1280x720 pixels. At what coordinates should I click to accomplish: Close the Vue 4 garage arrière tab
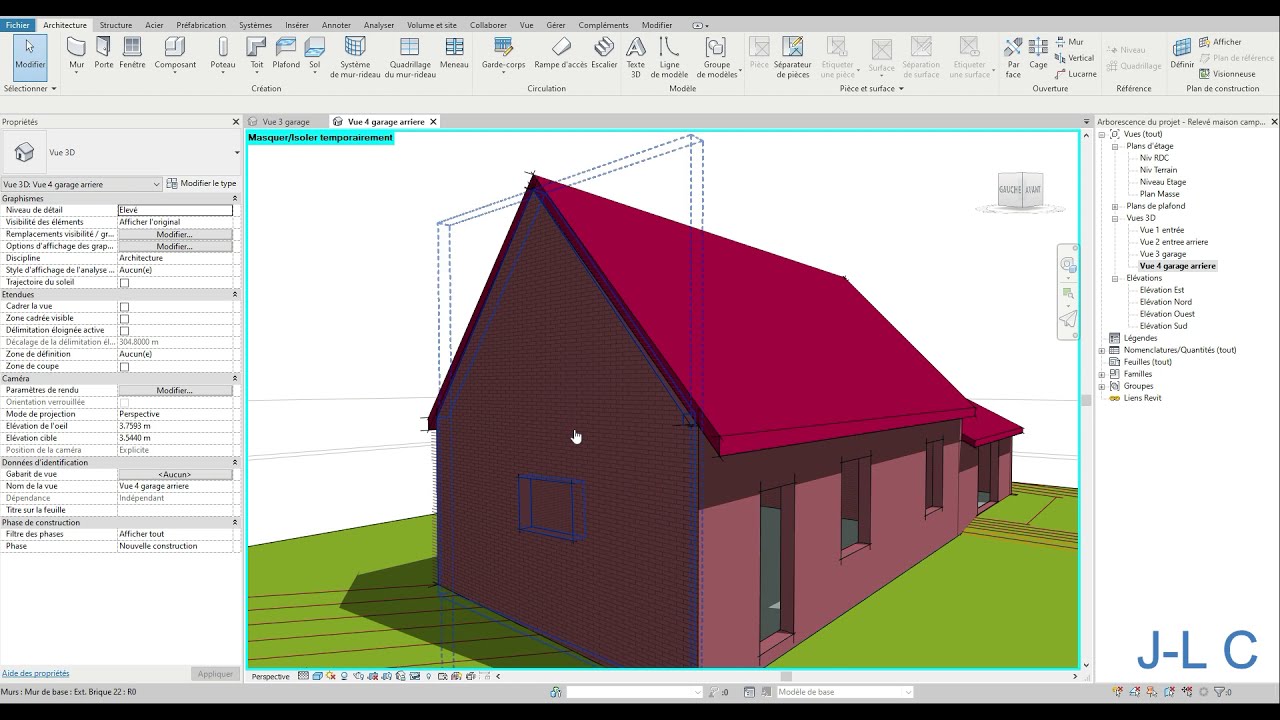pos(433,122)
